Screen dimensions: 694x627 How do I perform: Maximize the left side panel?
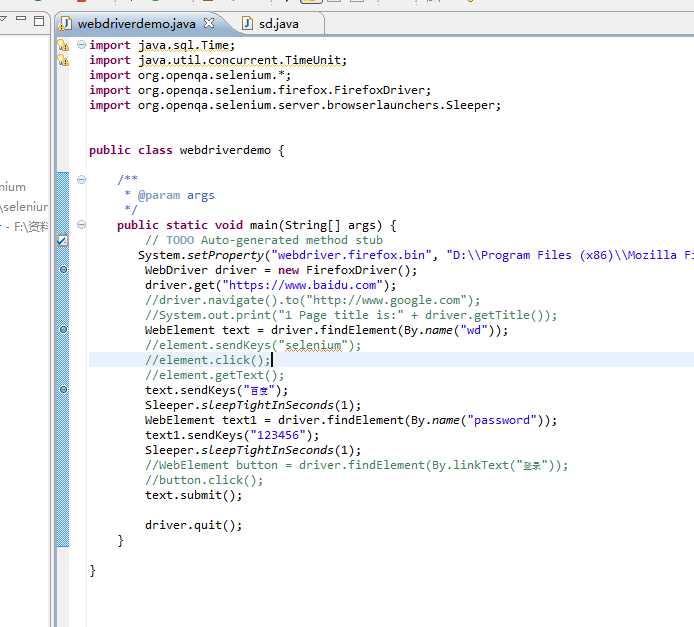[39, 21]
